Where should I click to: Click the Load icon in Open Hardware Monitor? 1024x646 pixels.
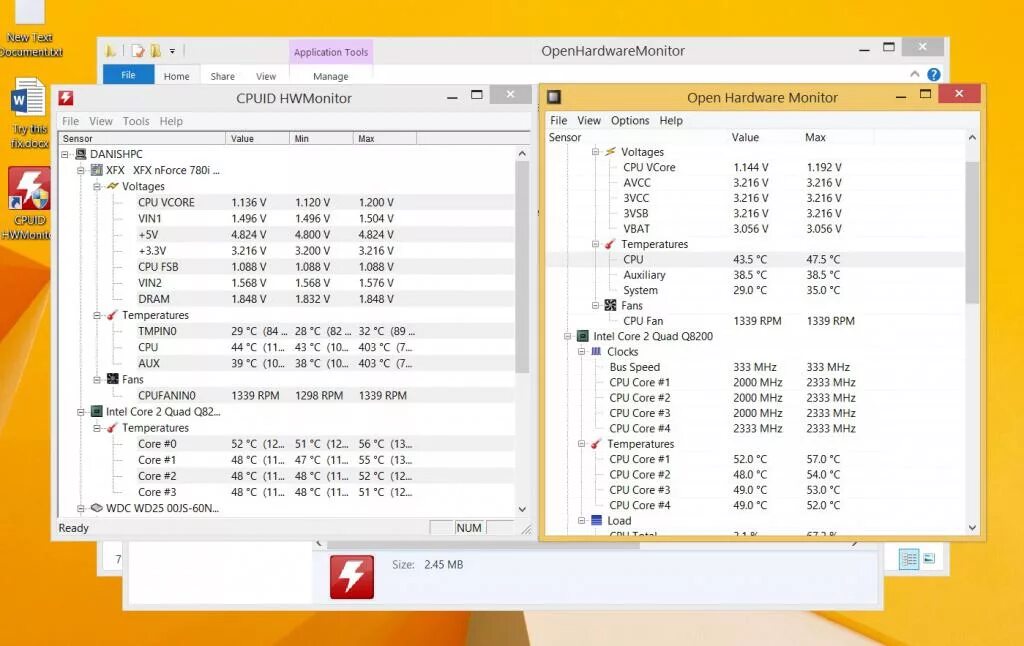click(596, 521)
